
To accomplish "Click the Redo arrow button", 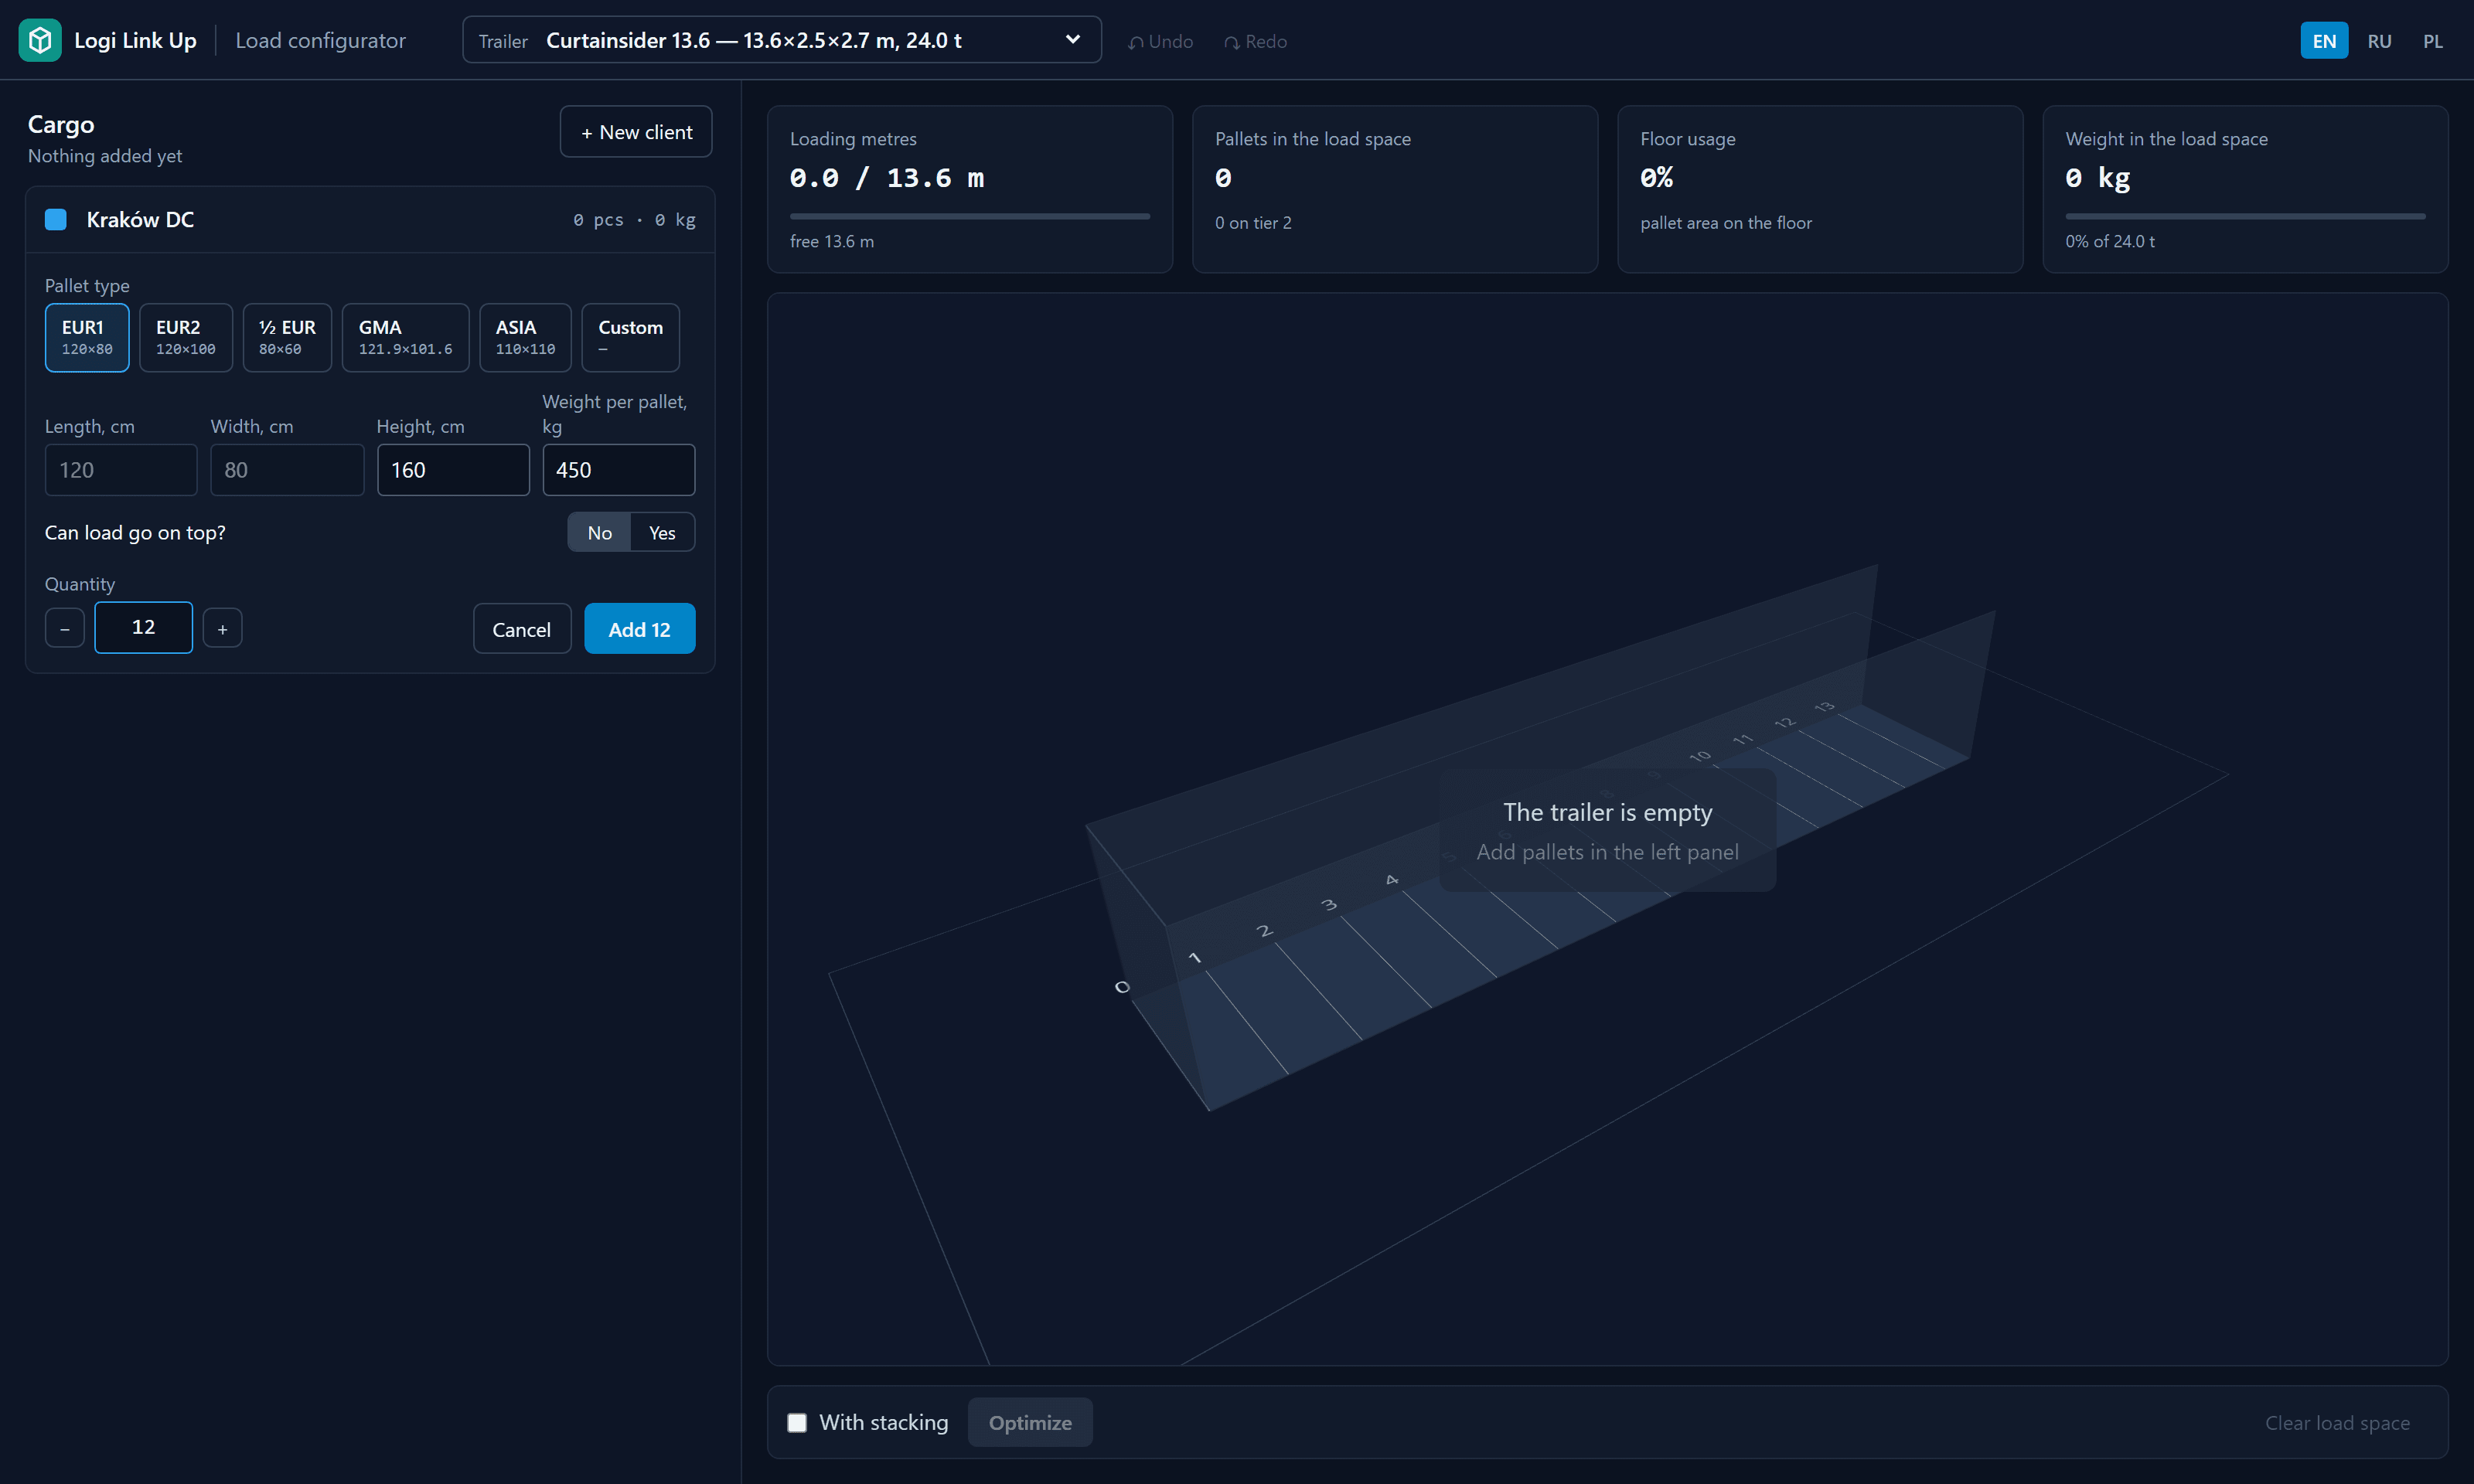I will (x=1255, y=41).
